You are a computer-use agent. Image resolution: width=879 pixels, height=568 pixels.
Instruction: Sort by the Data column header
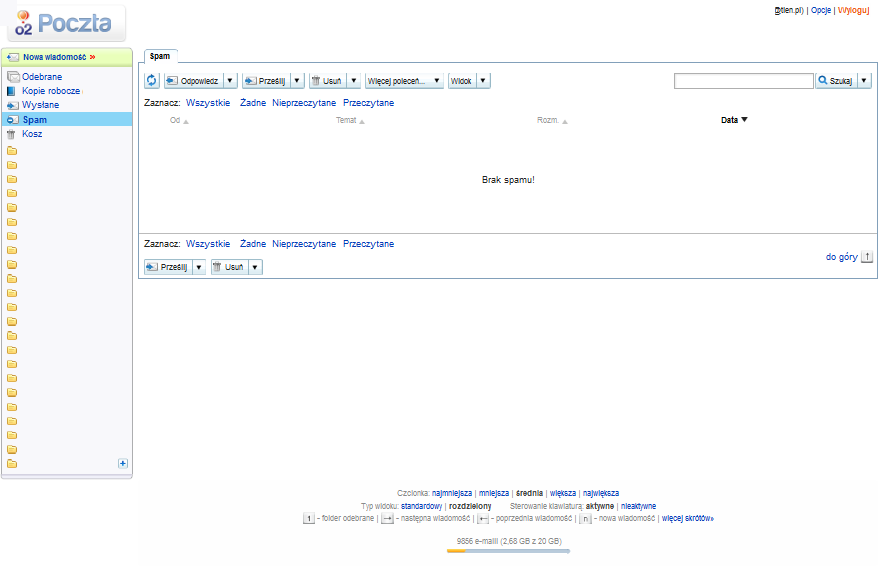pos(734,120)
